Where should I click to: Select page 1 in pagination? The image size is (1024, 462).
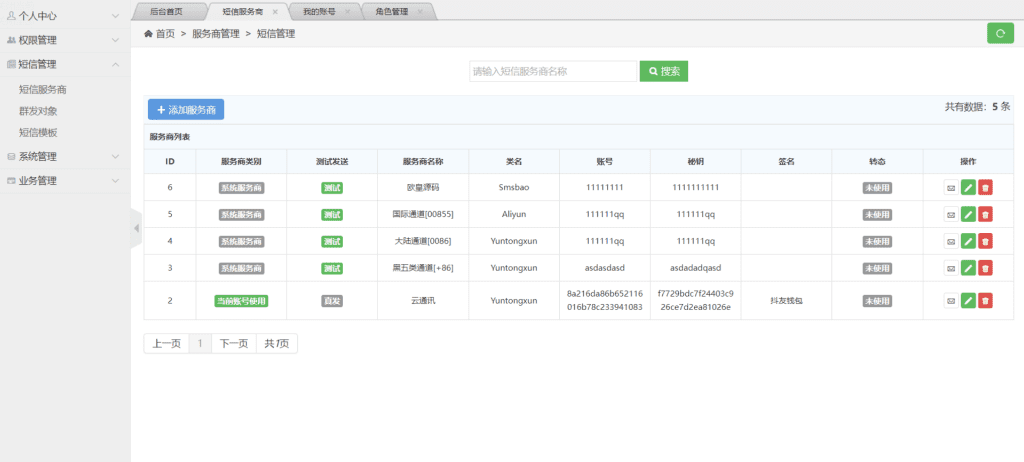[200, 344]
